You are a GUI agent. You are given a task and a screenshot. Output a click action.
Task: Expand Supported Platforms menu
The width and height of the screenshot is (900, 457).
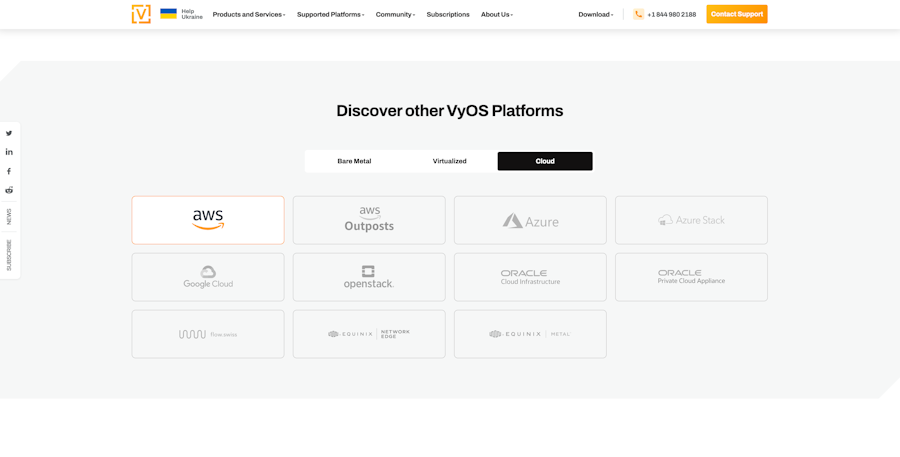(331, 14)
